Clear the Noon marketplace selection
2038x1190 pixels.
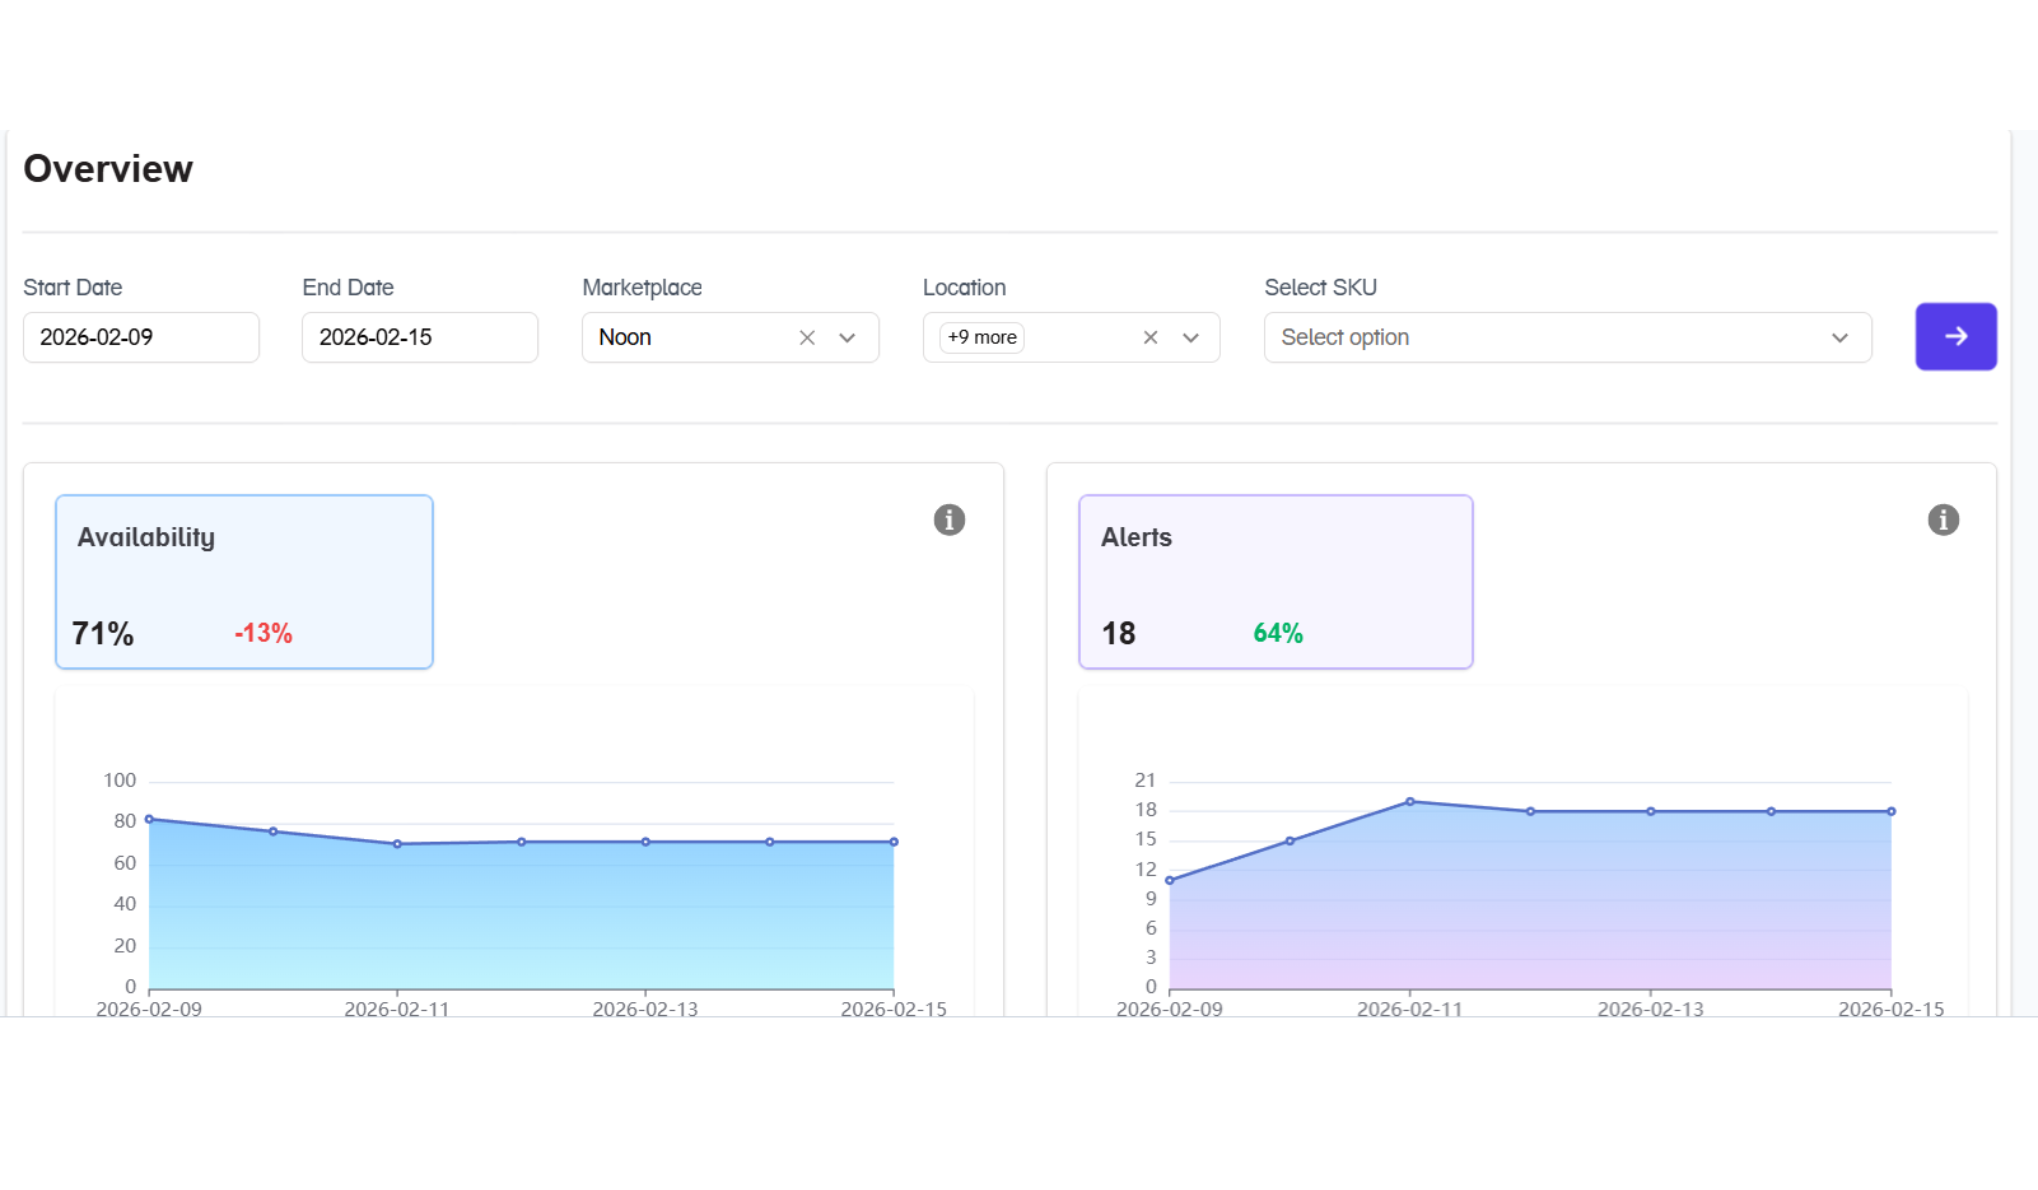pyautogui.click(x=807, y=338)
